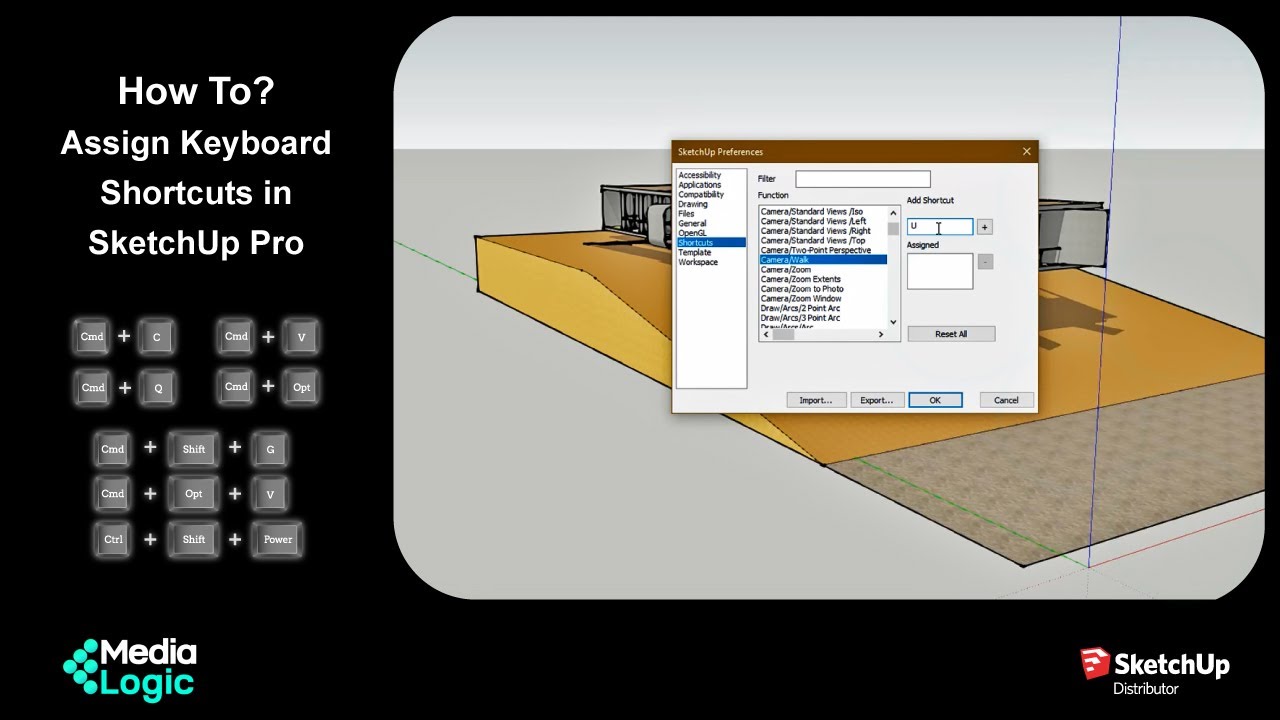Open Compatibility preferences category
1280x720 pixels.
coord(700,195)
